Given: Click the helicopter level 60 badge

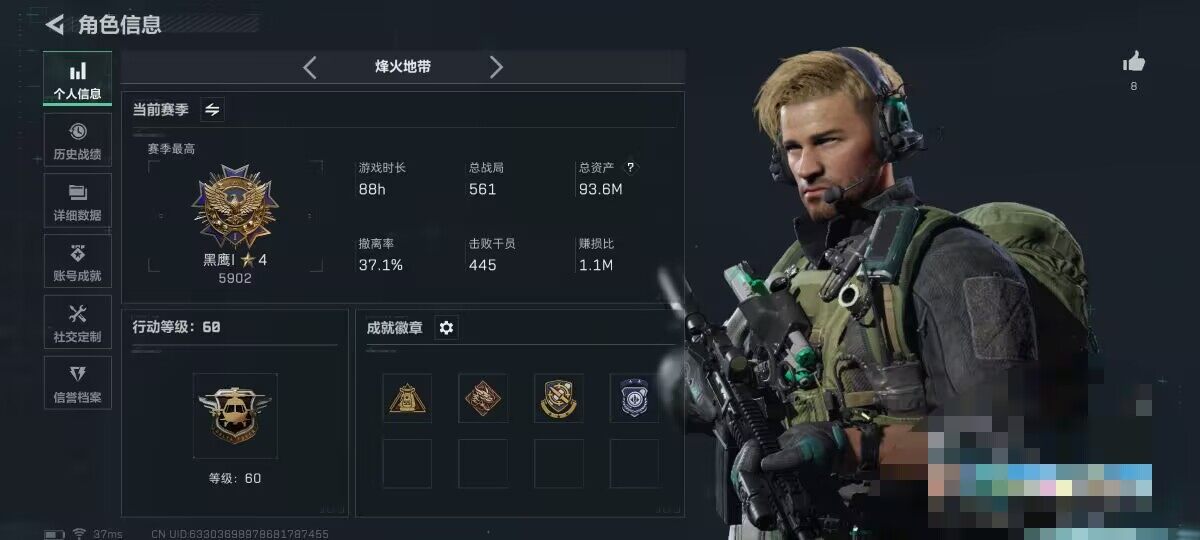Looking at the screenshot, I should pos(235,416).
